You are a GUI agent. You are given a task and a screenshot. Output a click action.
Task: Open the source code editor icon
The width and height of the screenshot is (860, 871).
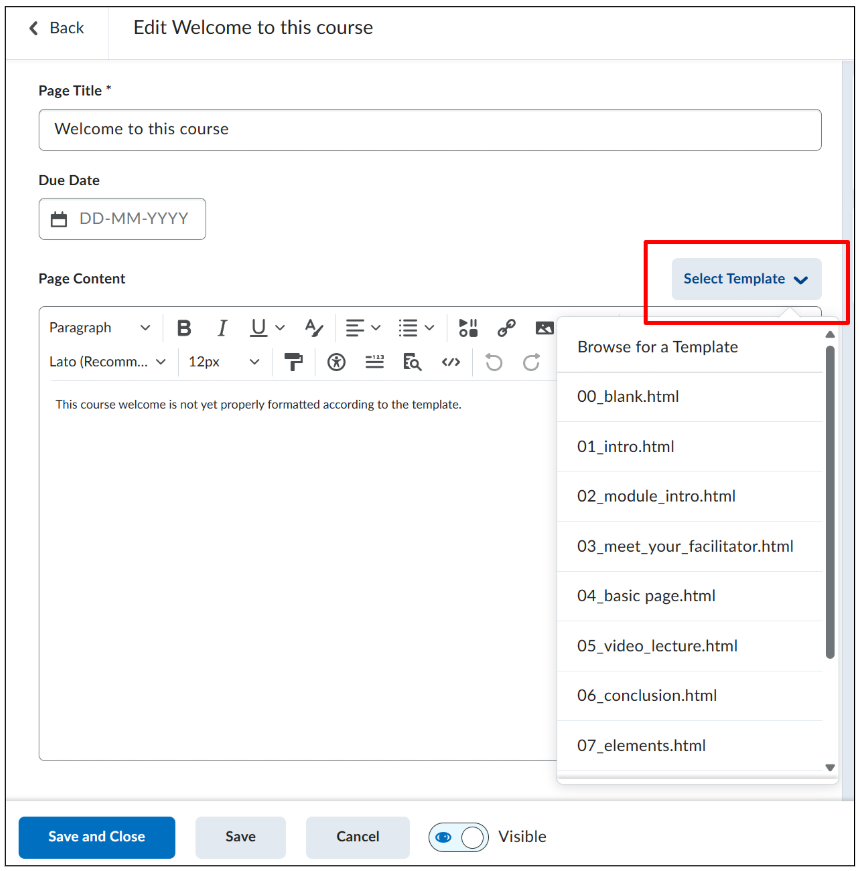click(x=451, y=362)
